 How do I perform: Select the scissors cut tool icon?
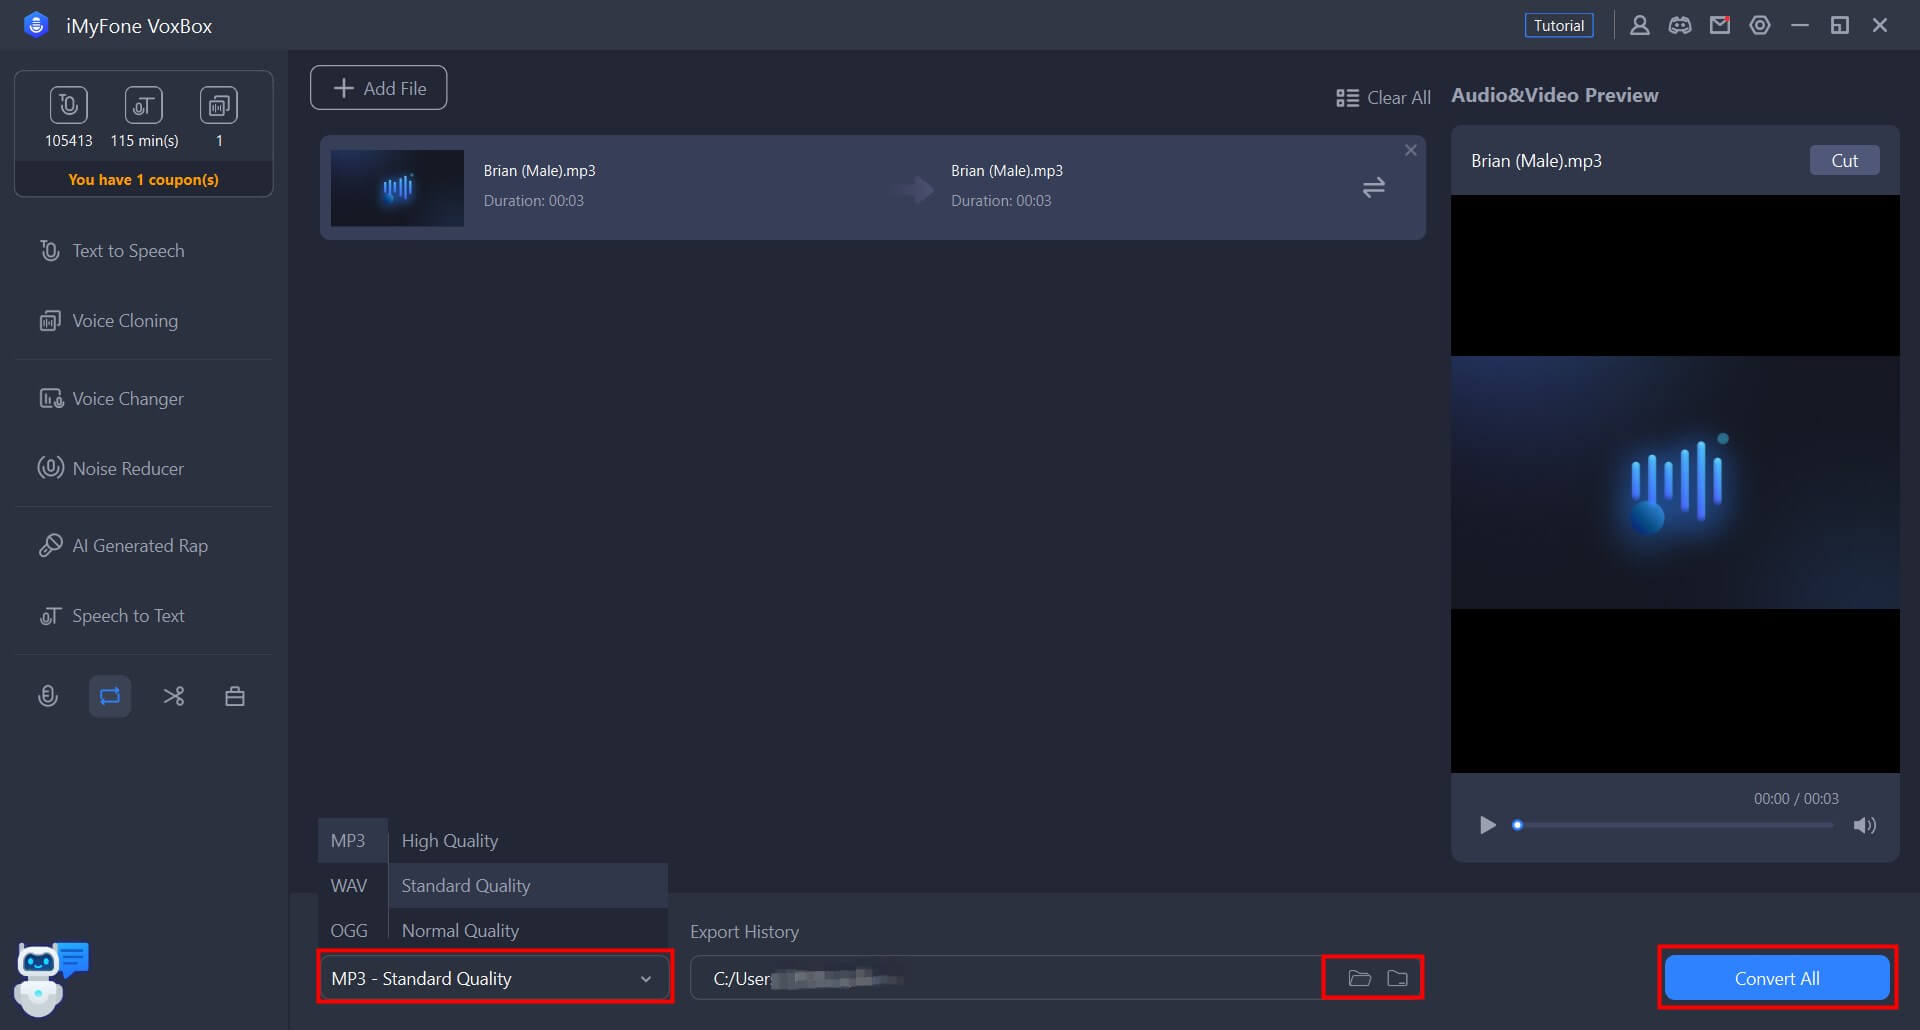[173, 696]
